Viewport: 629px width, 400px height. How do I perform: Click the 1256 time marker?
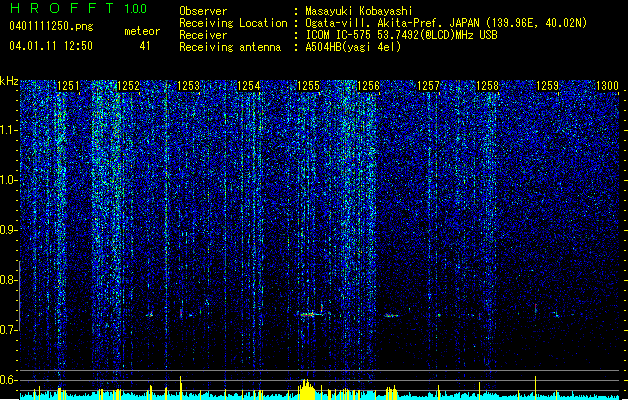coord(368,86)
